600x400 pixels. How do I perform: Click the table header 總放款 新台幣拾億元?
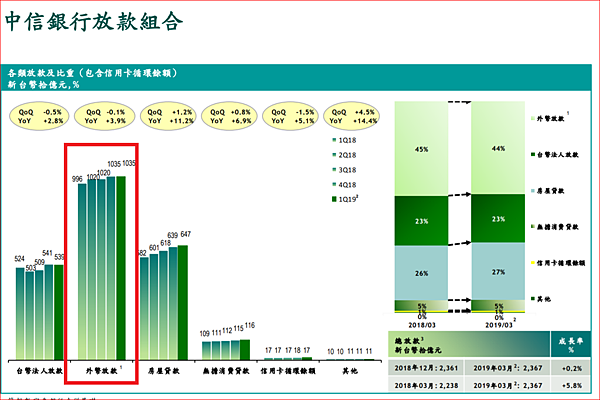click(469, 344)
